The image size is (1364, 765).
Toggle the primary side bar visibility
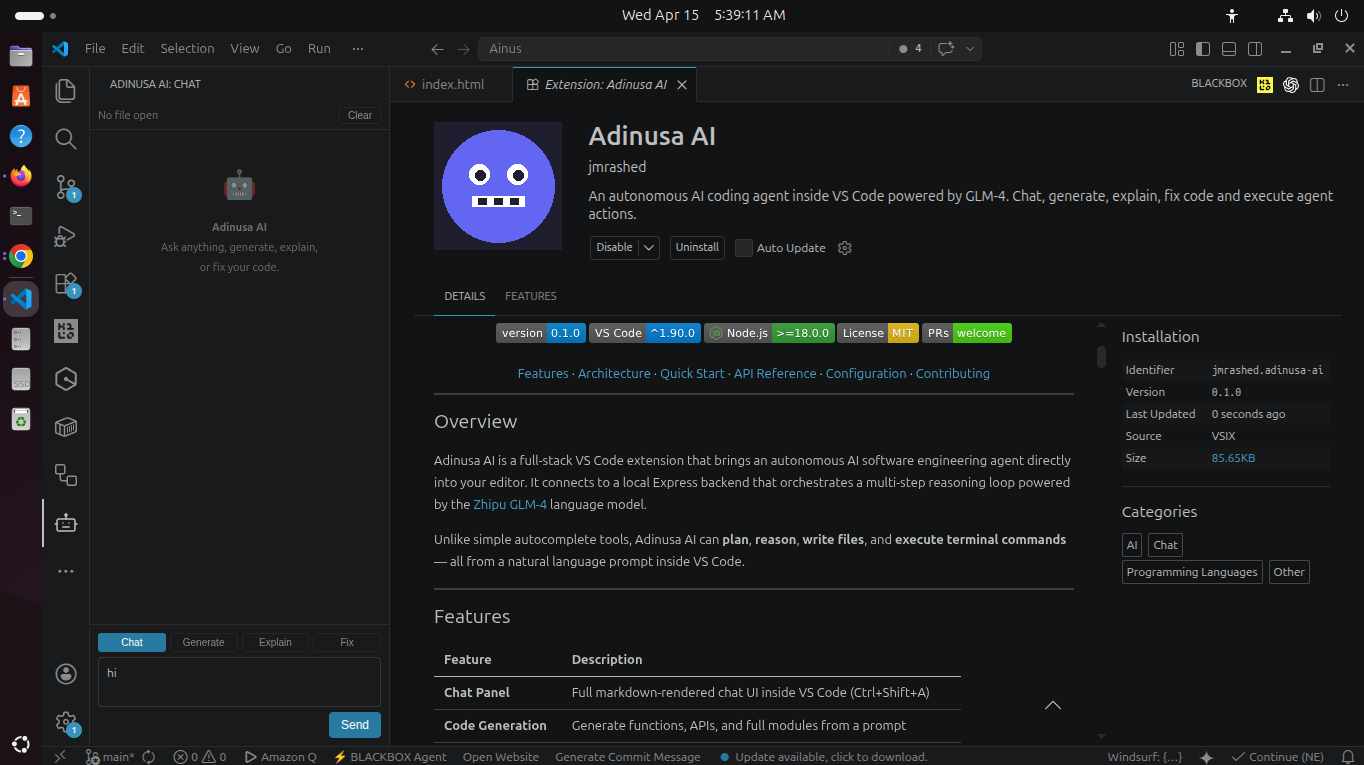click(1203, 48)
